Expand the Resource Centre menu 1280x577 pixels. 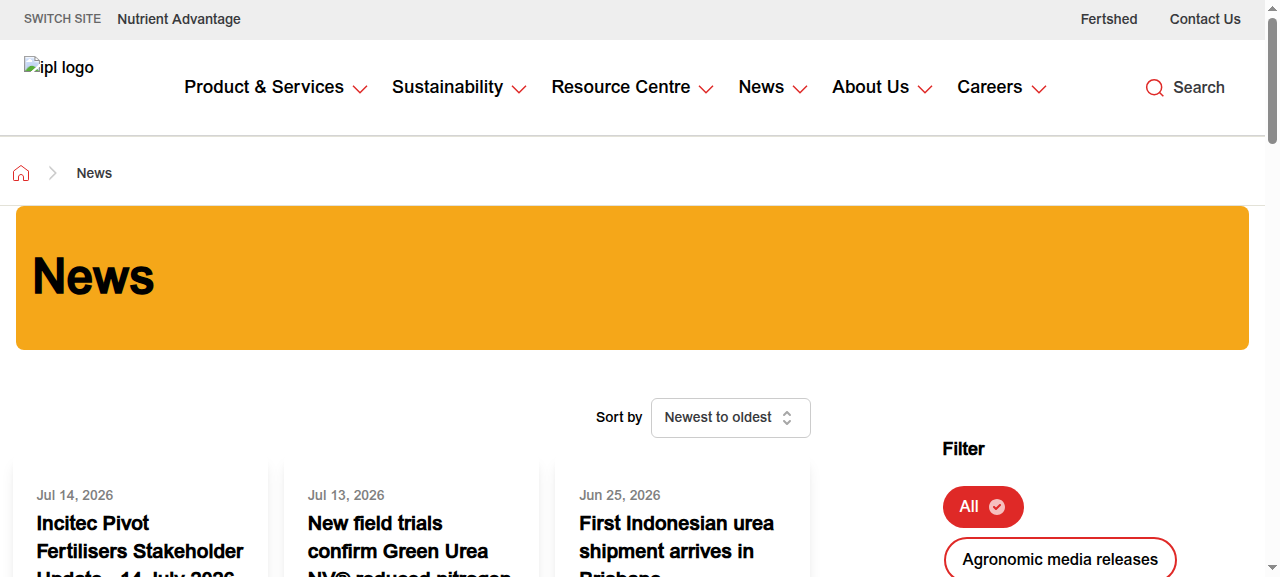coord(632,87)
